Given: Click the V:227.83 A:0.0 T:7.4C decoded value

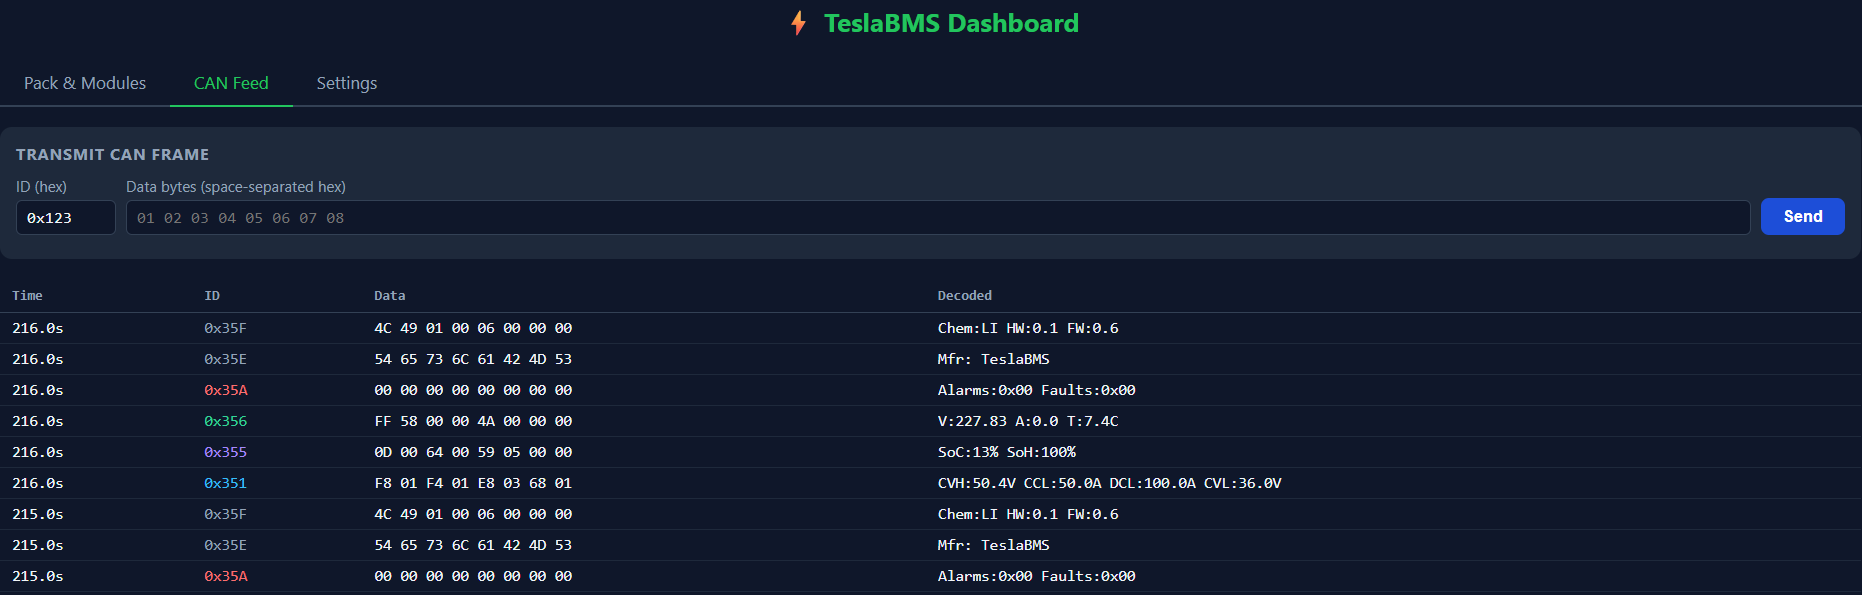Looking at the screenshot, I should coord(1027,421).
